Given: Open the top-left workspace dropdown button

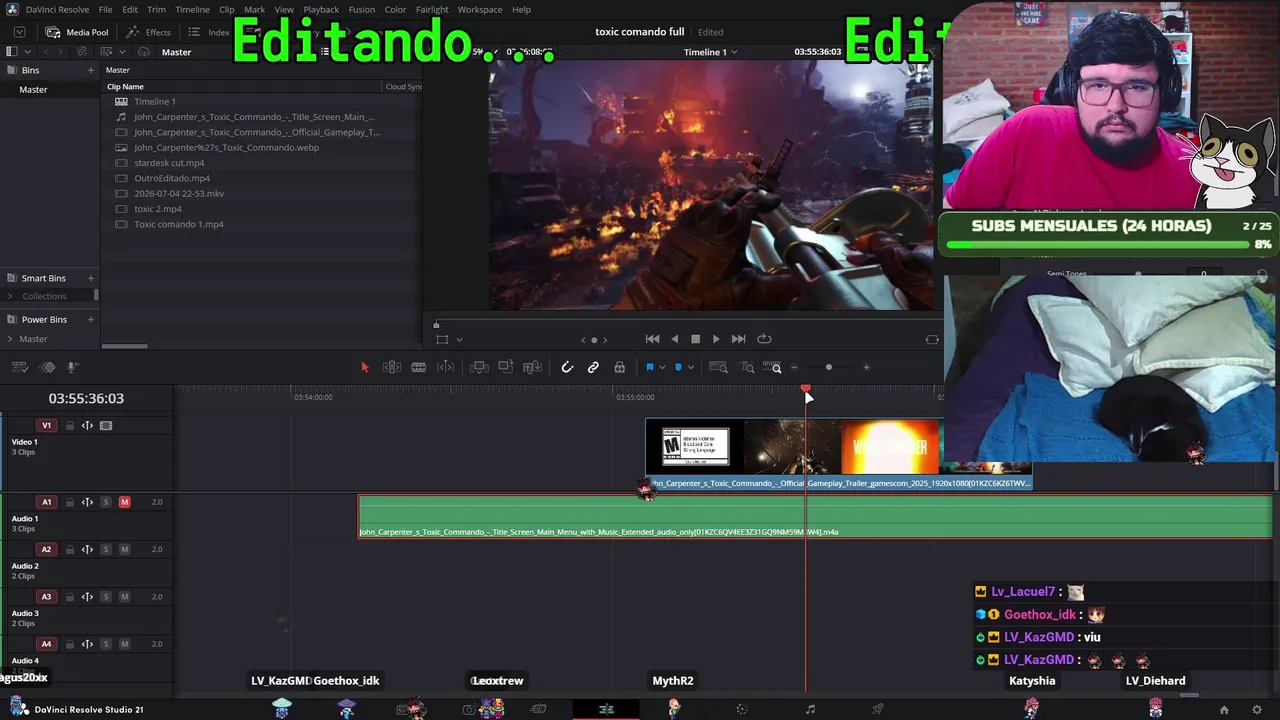Looking at the screenshot, I should (x=19, y=32).
